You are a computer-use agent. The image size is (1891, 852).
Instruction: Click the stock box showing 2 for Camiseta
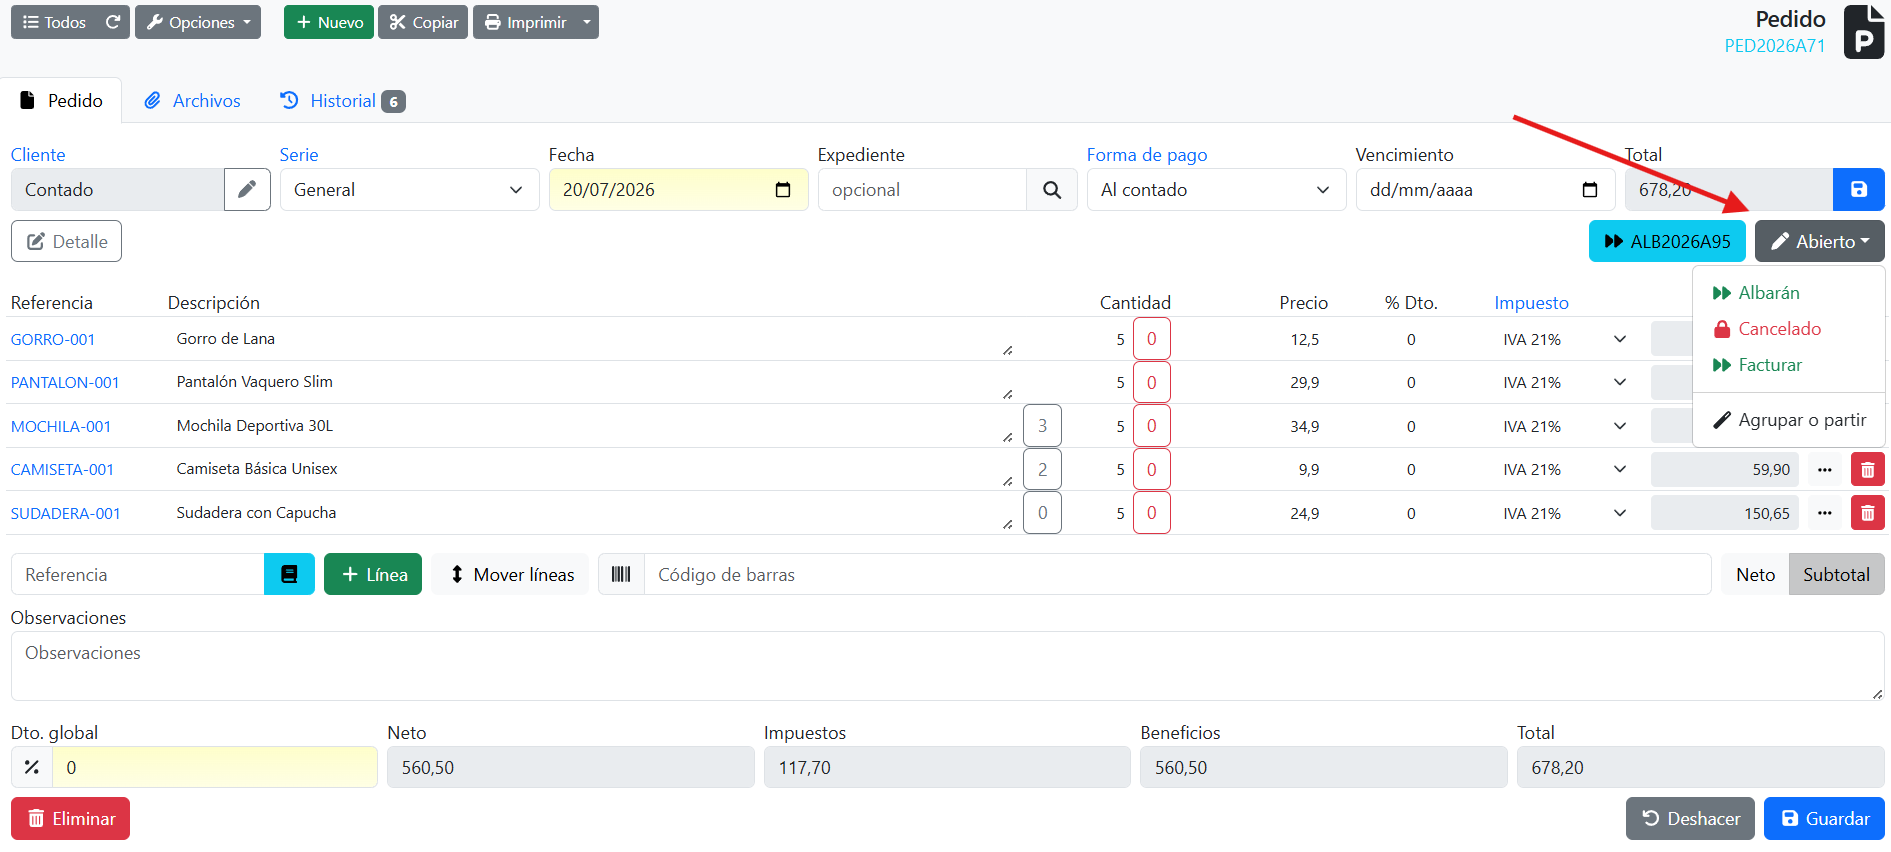pos(1042,469)
